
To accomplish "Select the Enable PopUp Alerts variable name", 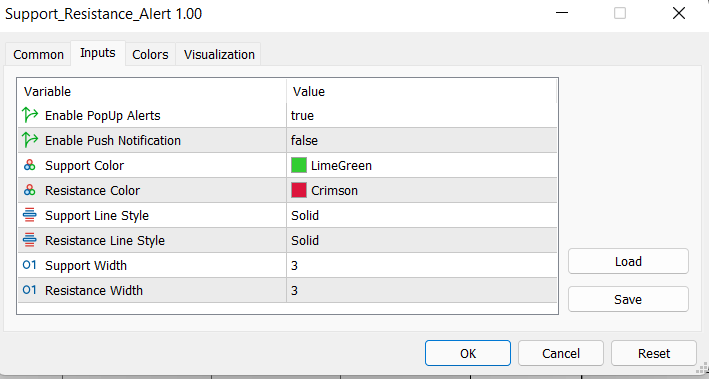I will (x=103, y=116).
